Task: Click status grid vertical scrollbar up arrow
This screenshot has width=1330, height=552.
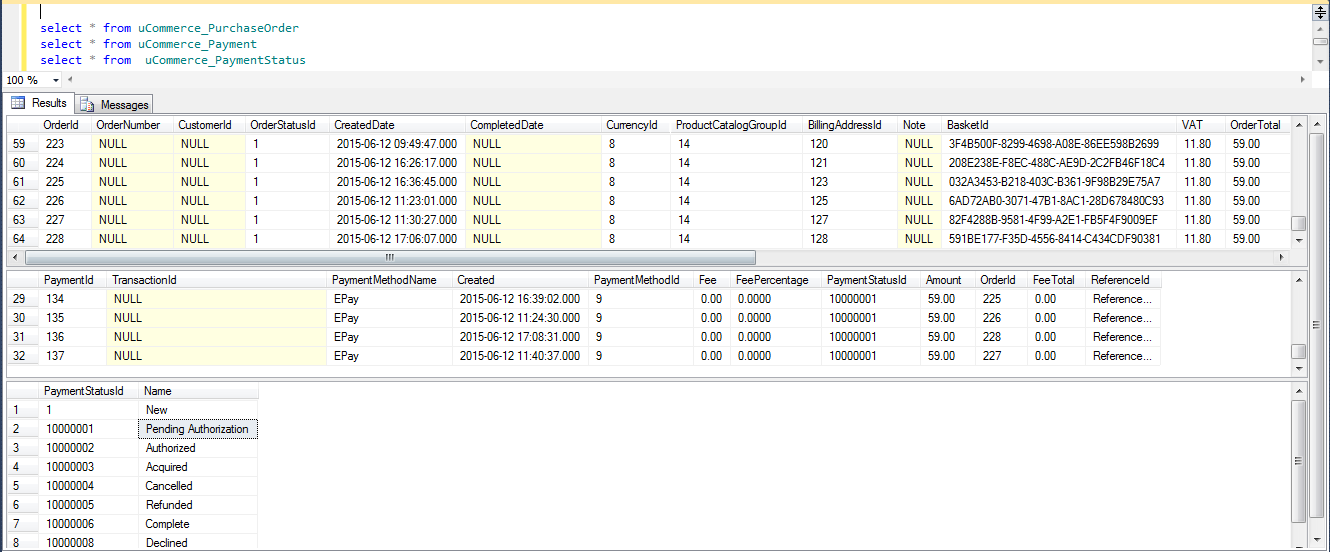Action: click(1299, 390)
